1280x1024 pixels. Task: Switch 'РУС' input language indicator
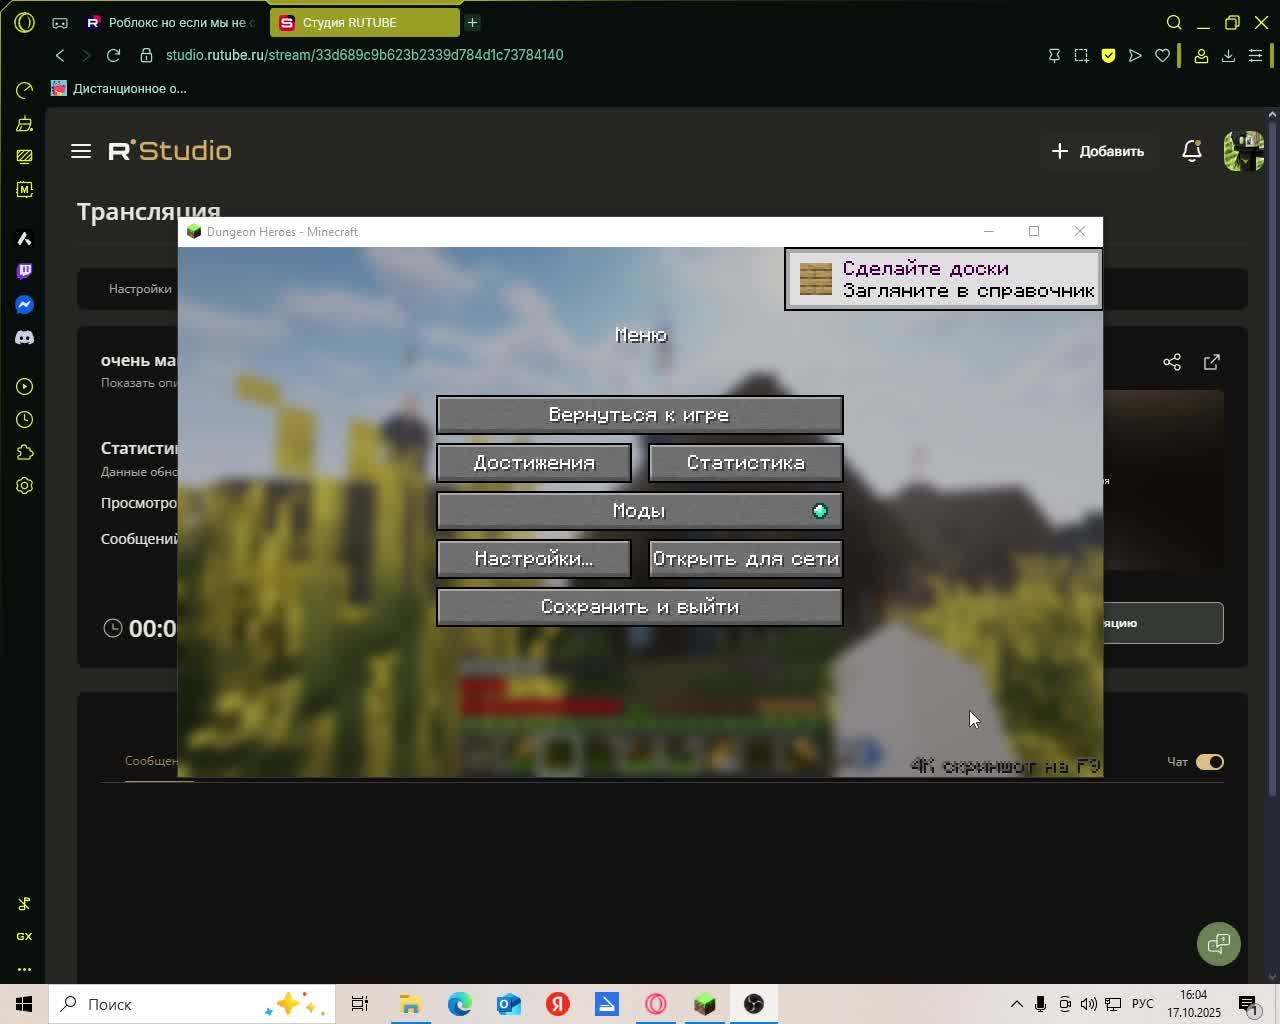[1143, 1004]
